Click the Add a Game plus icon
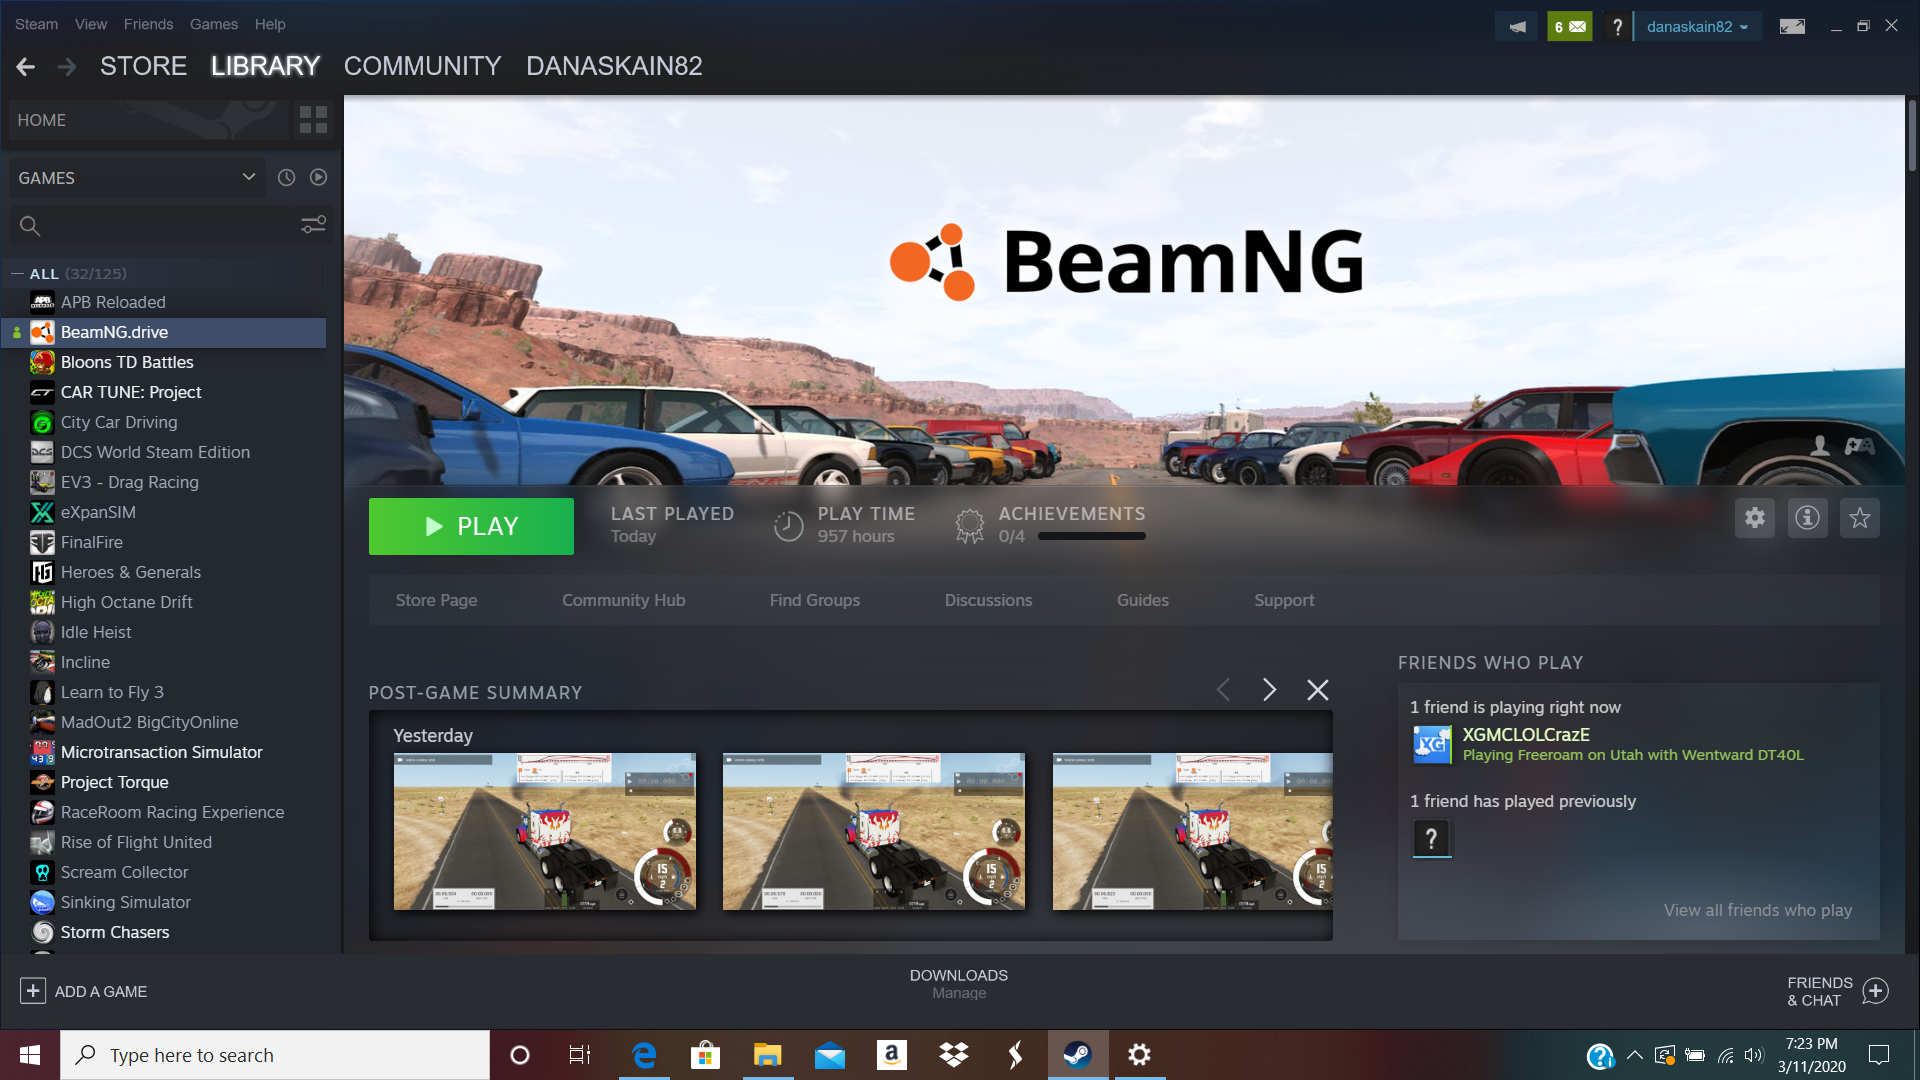This screenshot has width=1920, height=1080. pos(33,991)
